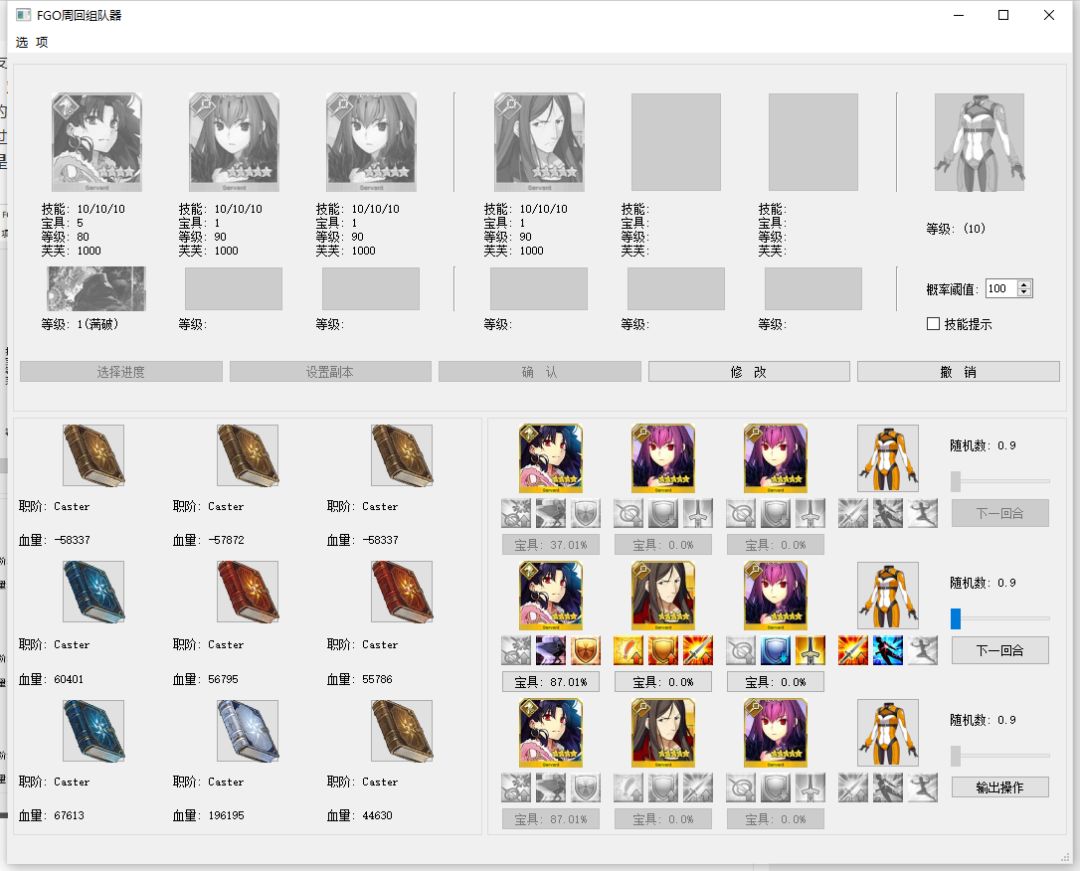Screen dimensions: 1080x871
Task: Click the 确认 button
Action: tap(539, 372)
